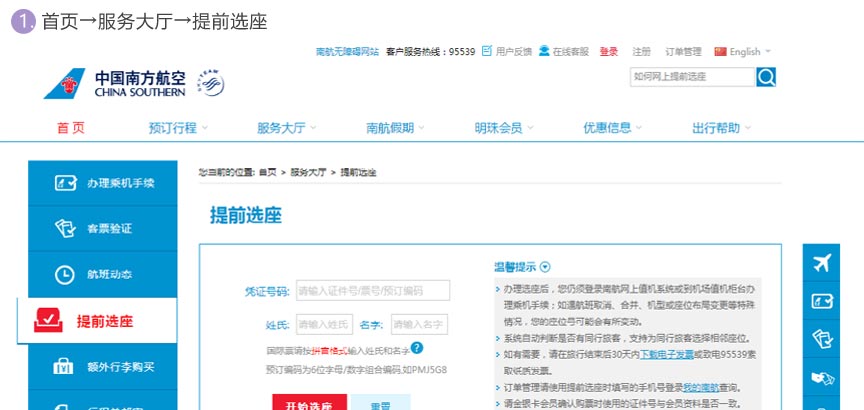Click the airplane icon in right sidebar
864x410 pixels.
tap(822, 264)
